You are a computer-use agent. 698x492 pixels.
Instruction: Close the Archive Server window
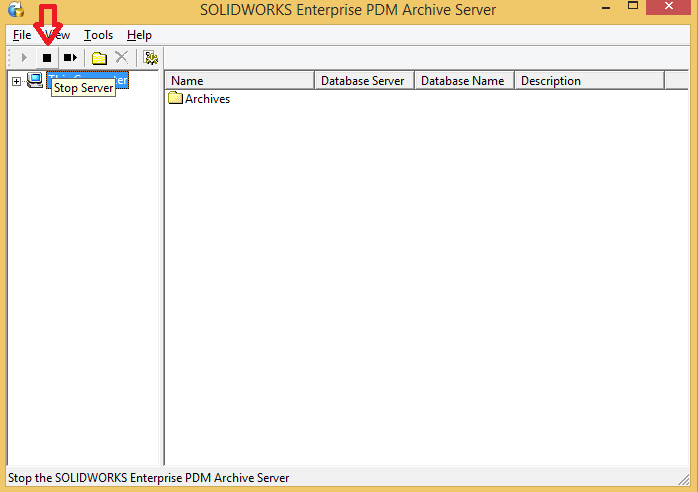(669, 7)
